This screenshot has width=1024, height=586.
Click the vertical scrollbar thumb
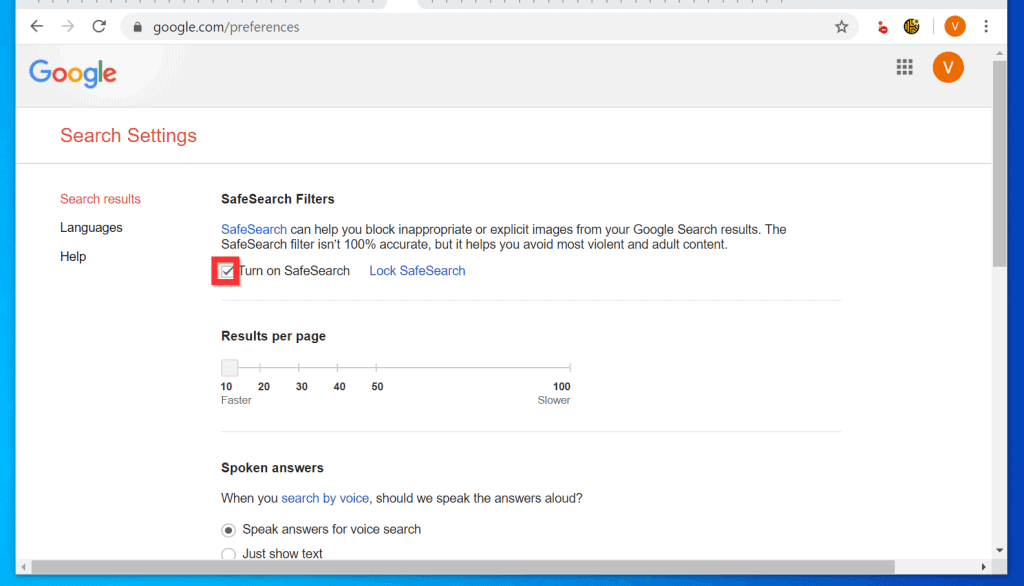[x=999, y=163]
